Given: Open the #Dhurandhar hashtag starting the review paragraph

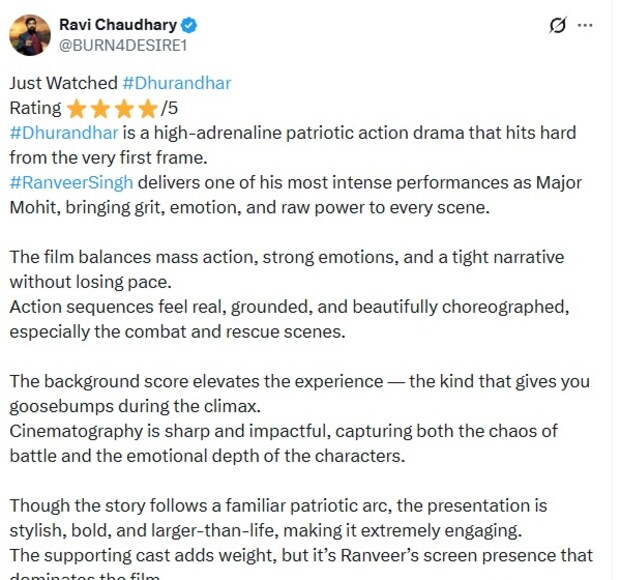Looking at the screenshot, I should pyautogui.click(x=64, y=132).
